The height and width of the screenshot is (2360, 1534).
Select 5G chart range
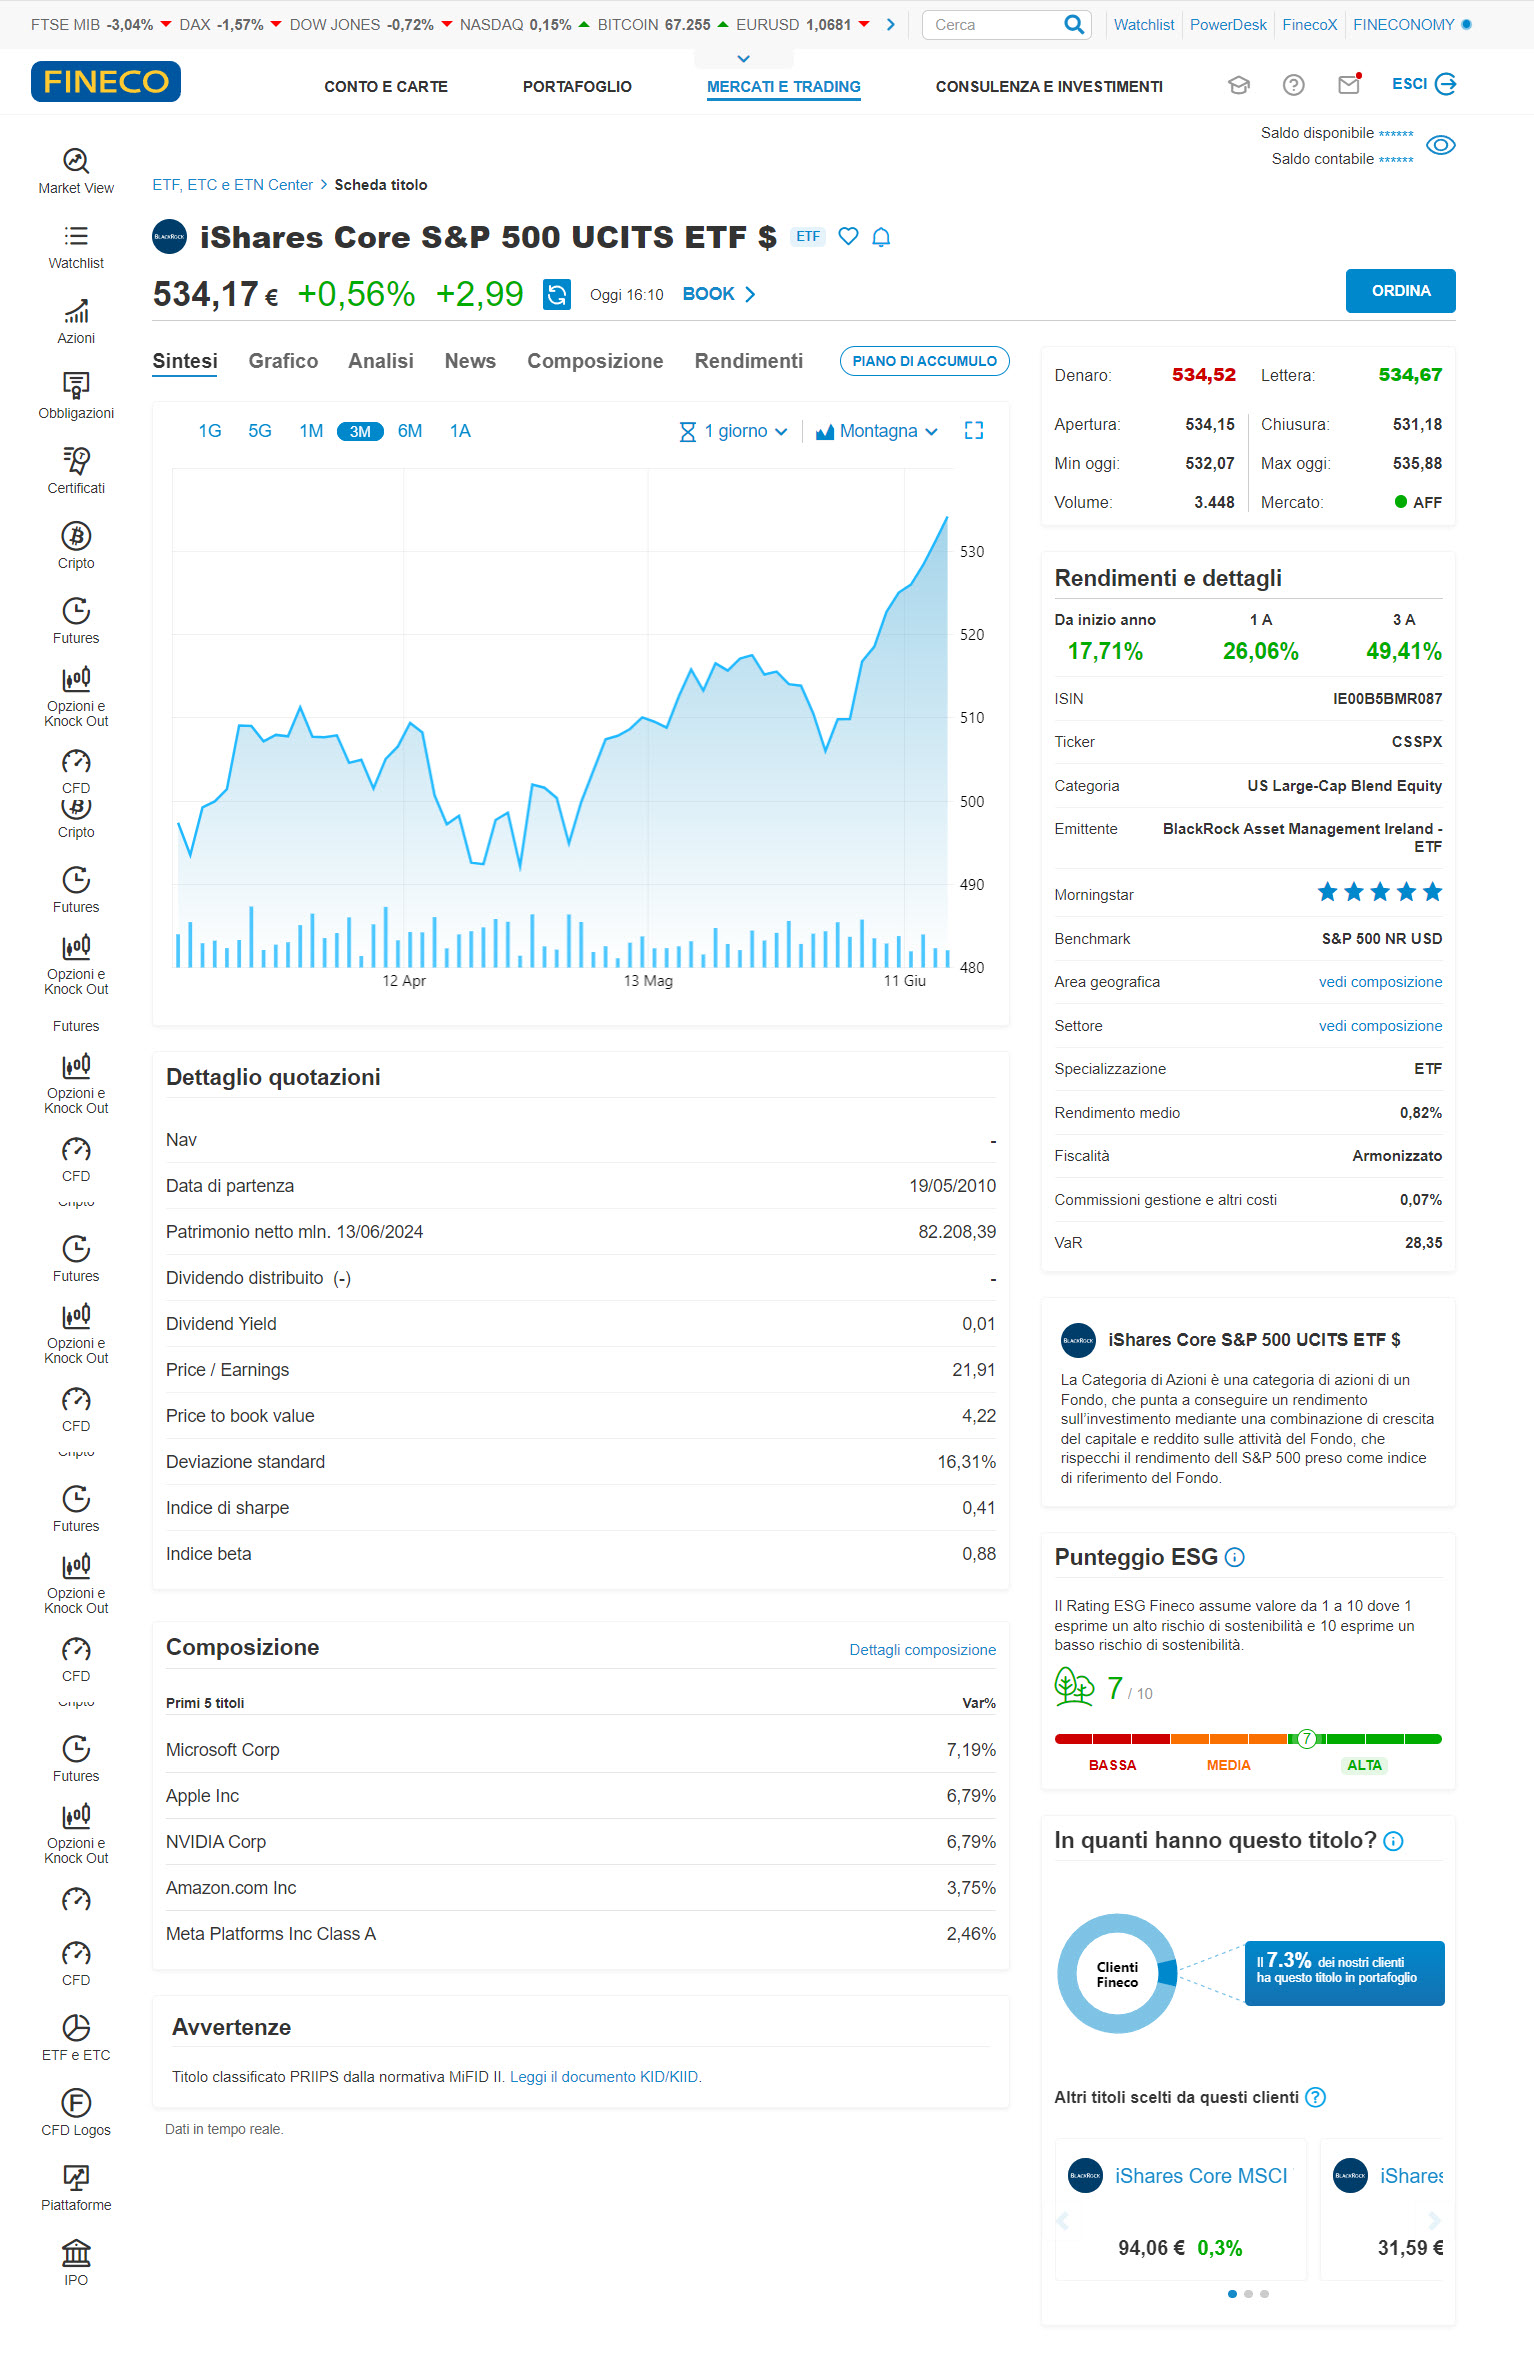pos(260,431)
